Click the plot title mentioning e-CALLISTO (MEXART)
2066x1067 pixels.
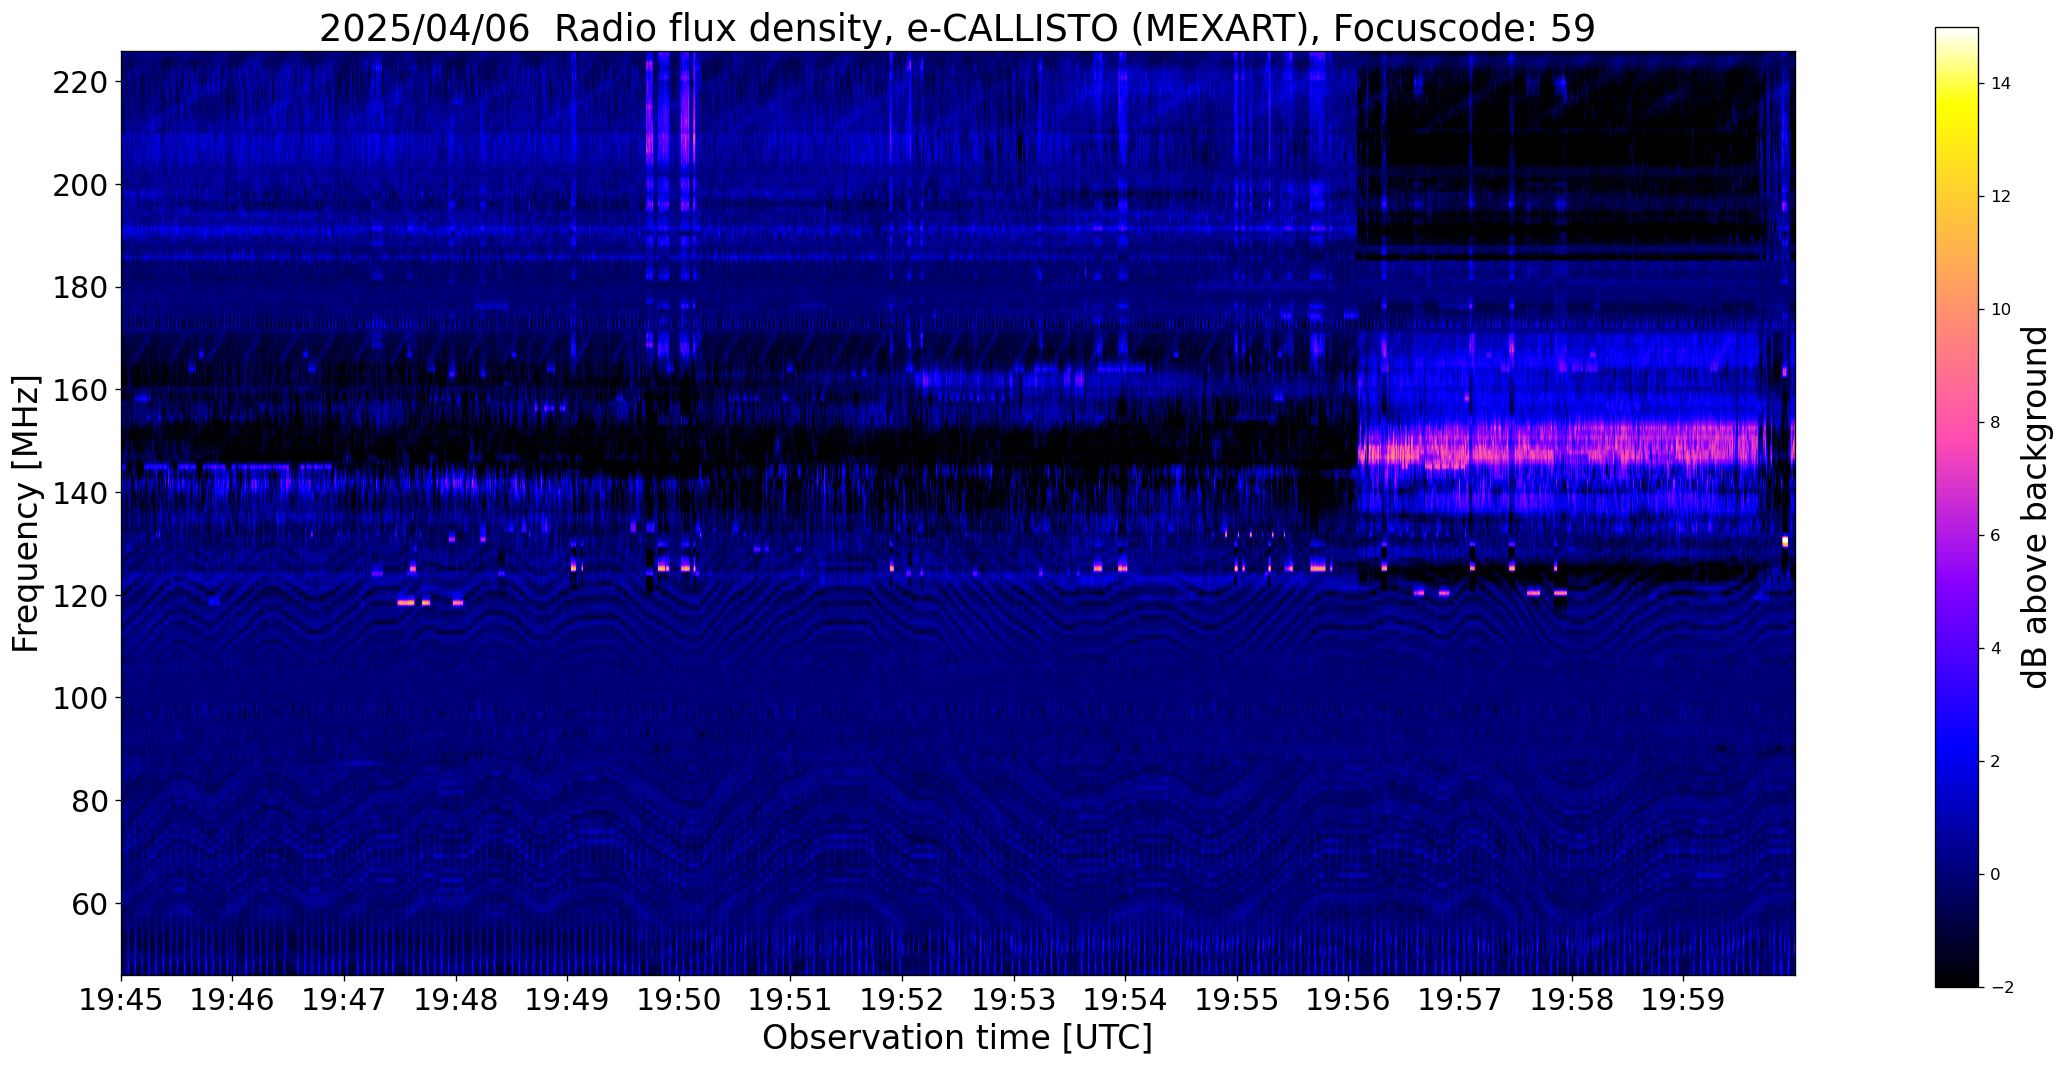click(957, 28)
